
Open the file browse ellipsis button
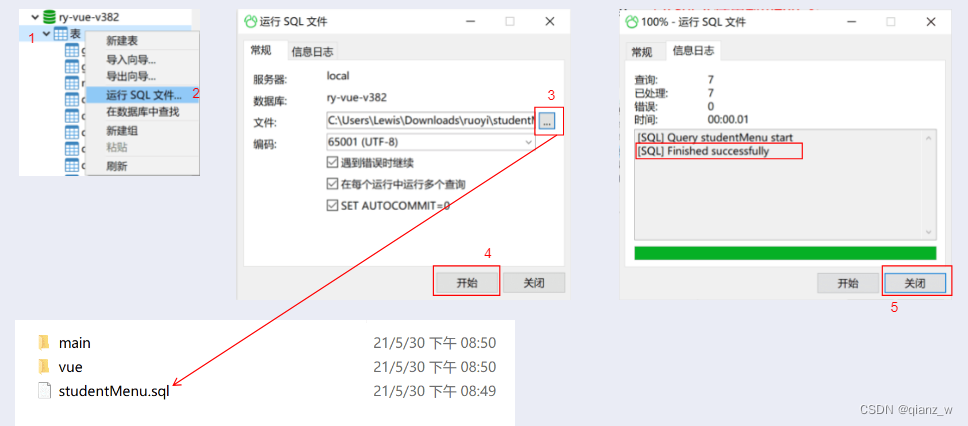pyautogui.click(x=546, y=121)
